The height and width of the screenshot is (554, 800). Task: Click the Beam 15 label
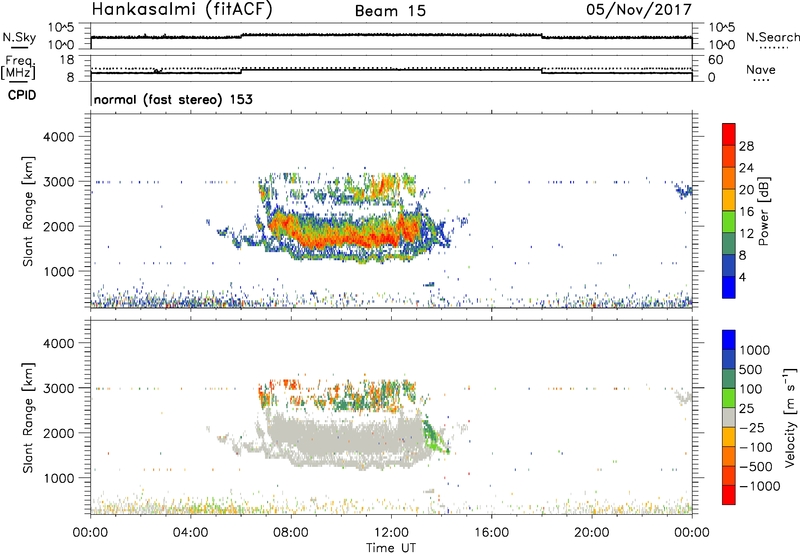[390, 11]
